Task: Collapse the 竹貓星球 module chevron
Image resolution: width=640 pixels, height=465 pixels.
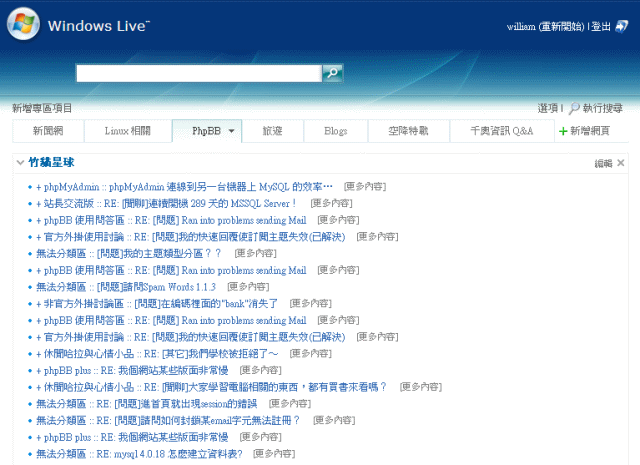Action: click(x=20, y=162)
